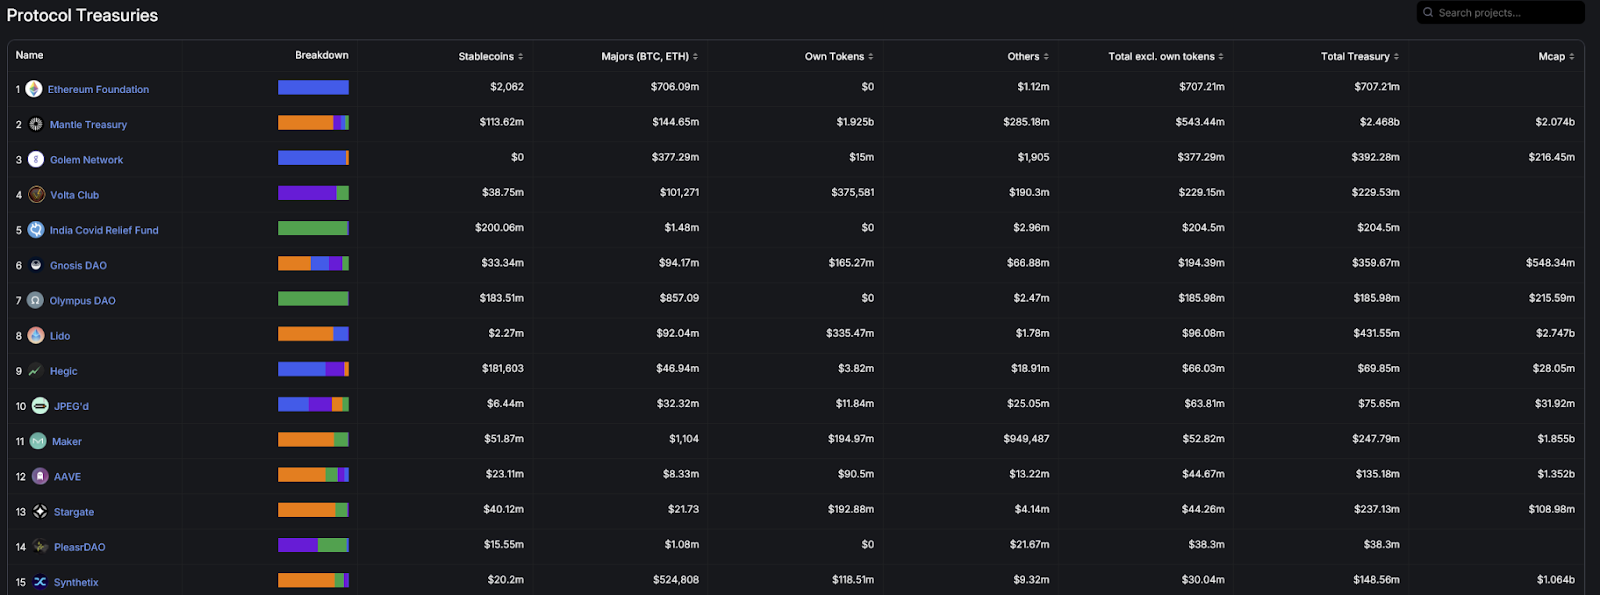
Task: Click the Synthetix logo icon
Action: [x=40, y=581]
